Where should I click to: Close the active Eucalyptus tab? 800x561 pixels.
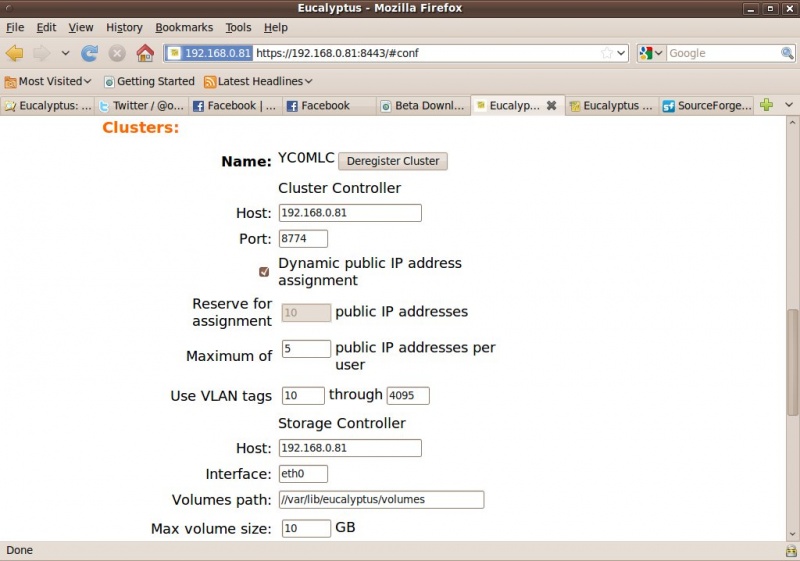click(551, 105)
